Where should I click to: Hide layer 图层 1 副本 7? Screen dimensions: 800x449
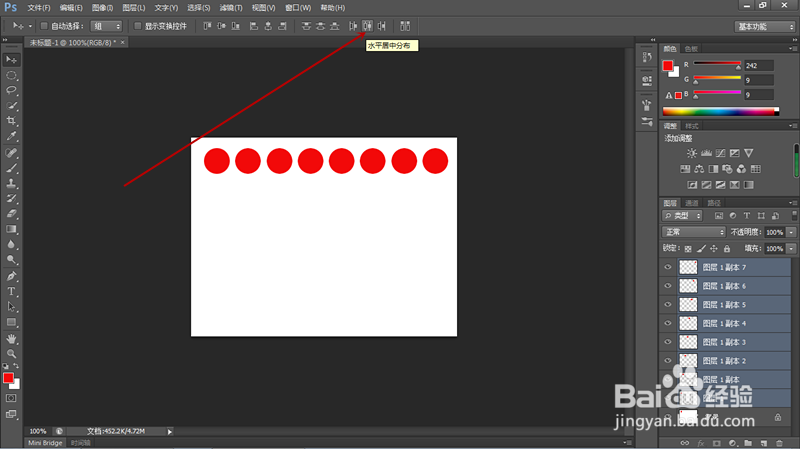tap(668, 267)
